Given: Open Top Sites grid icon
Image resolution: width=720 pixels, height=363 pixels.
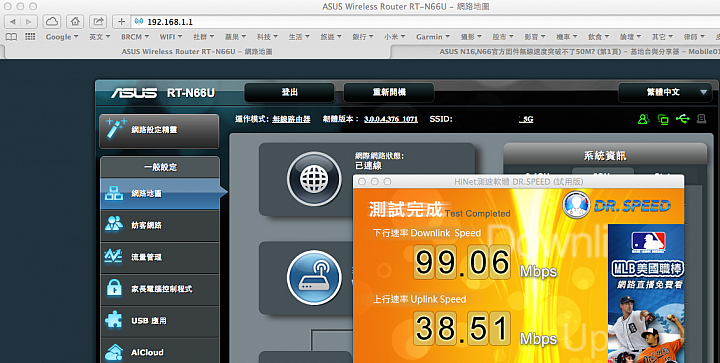Looking at the screenshot, I should (x=30, y=37).
